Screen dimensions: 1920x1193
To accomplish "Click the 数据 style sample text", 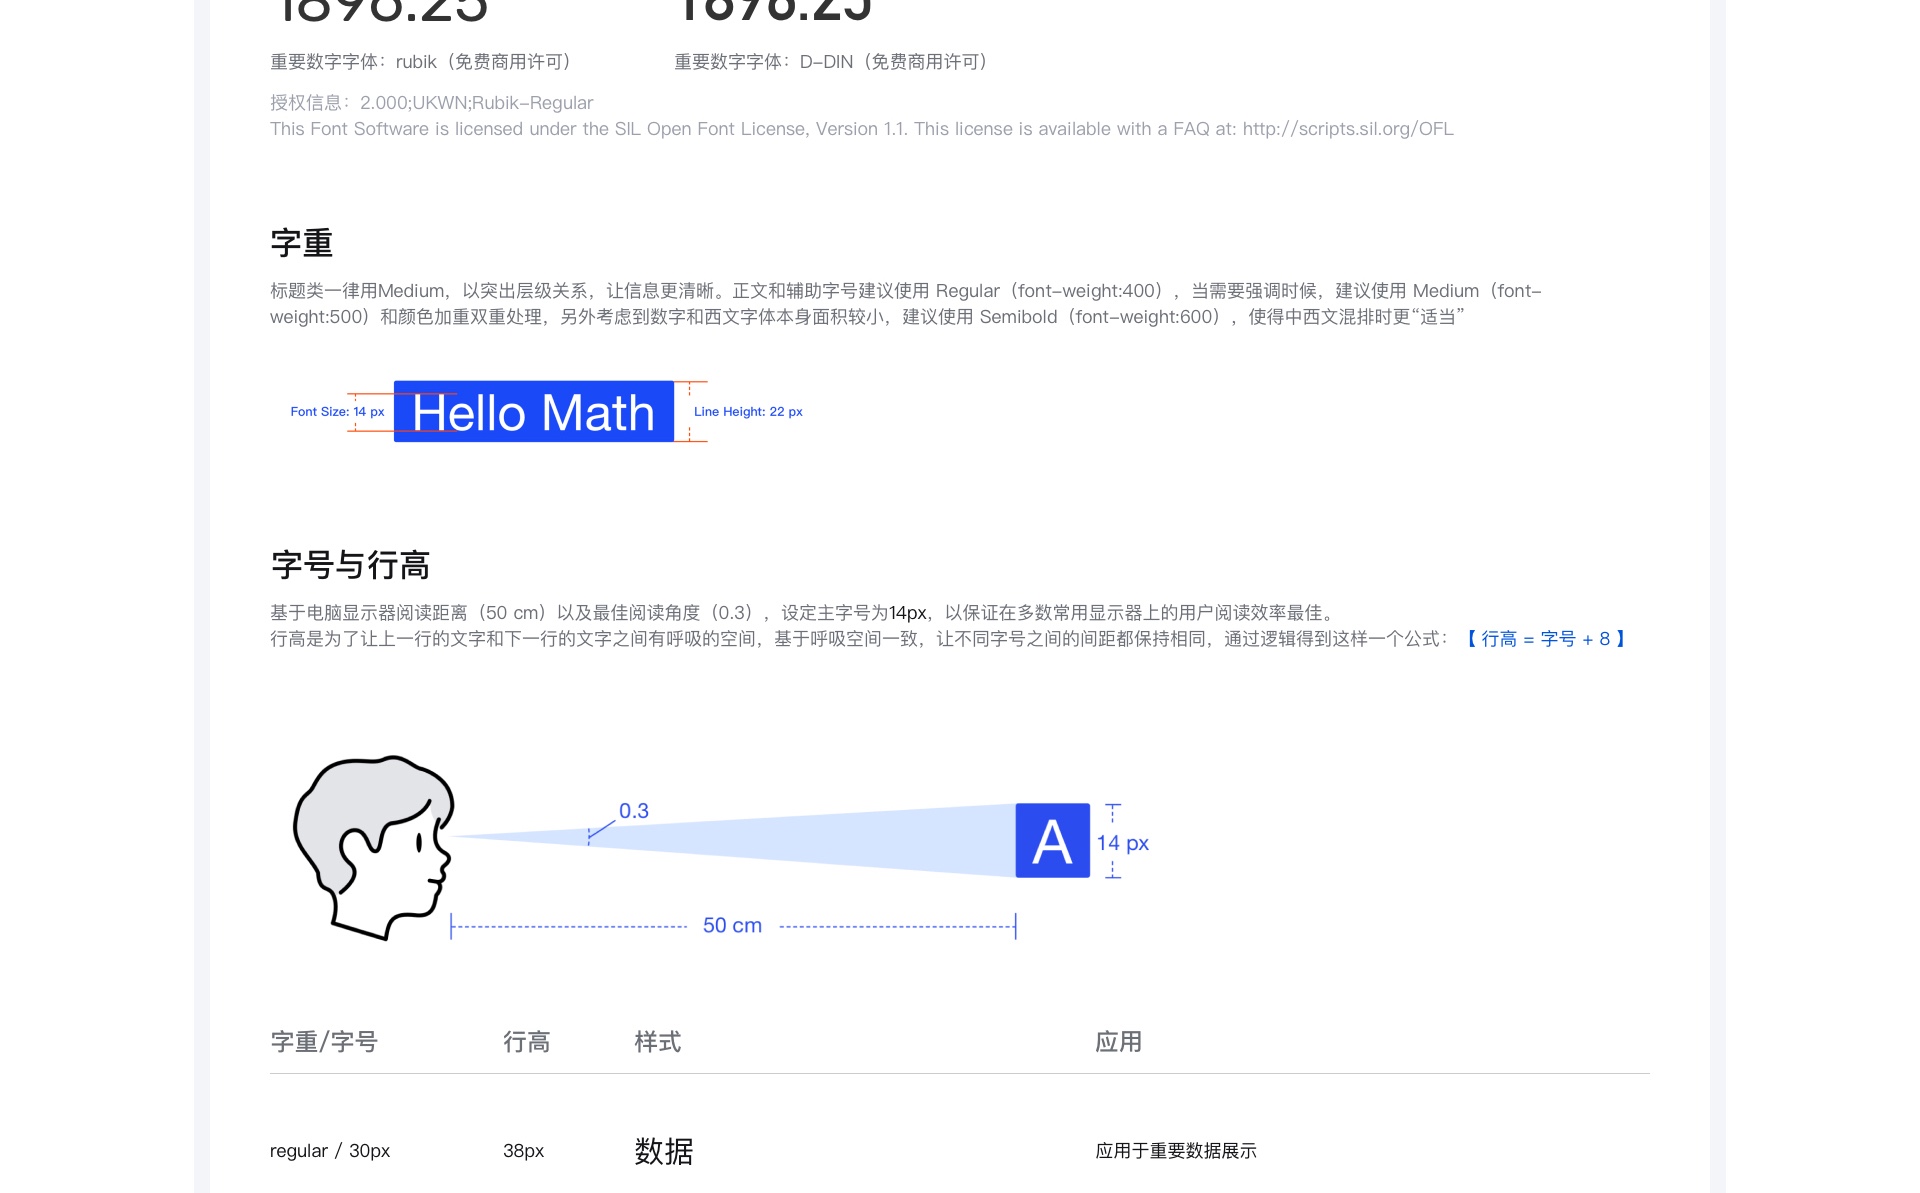I will pos(663,1151).
